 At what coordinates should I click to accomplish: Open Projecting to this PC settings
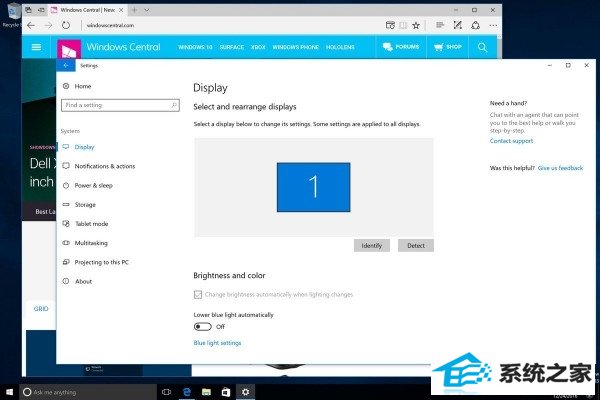point(101,262)
